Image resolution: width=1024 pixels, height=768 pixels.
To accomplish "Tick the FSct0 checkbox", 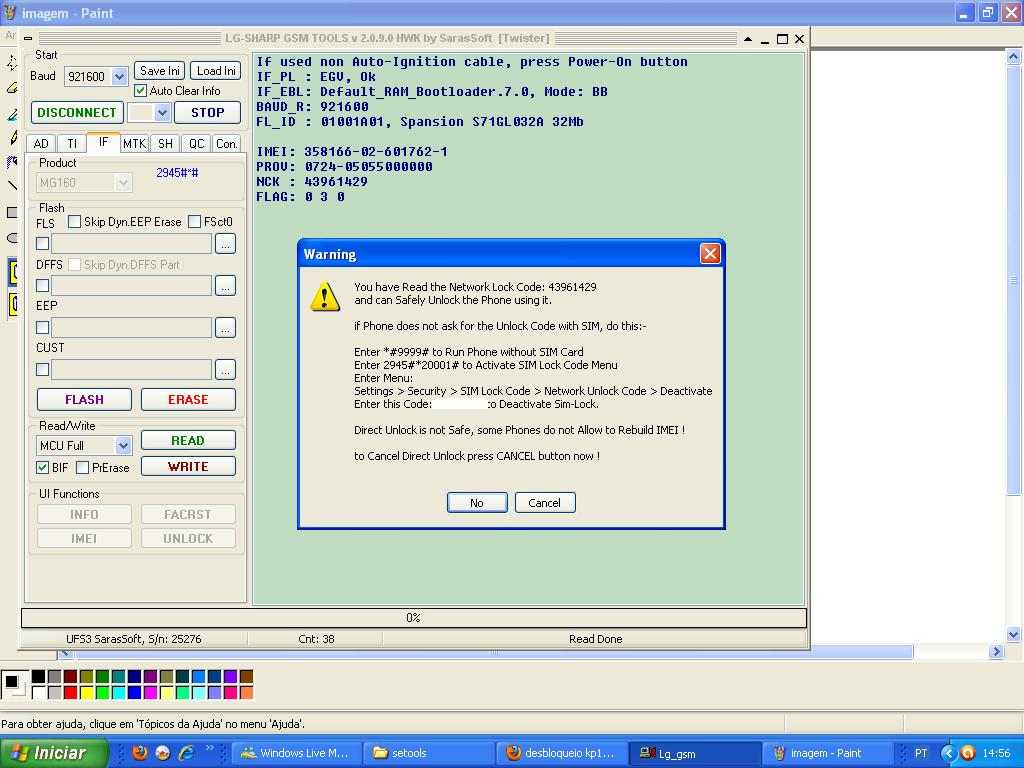I will pos(194,222).
